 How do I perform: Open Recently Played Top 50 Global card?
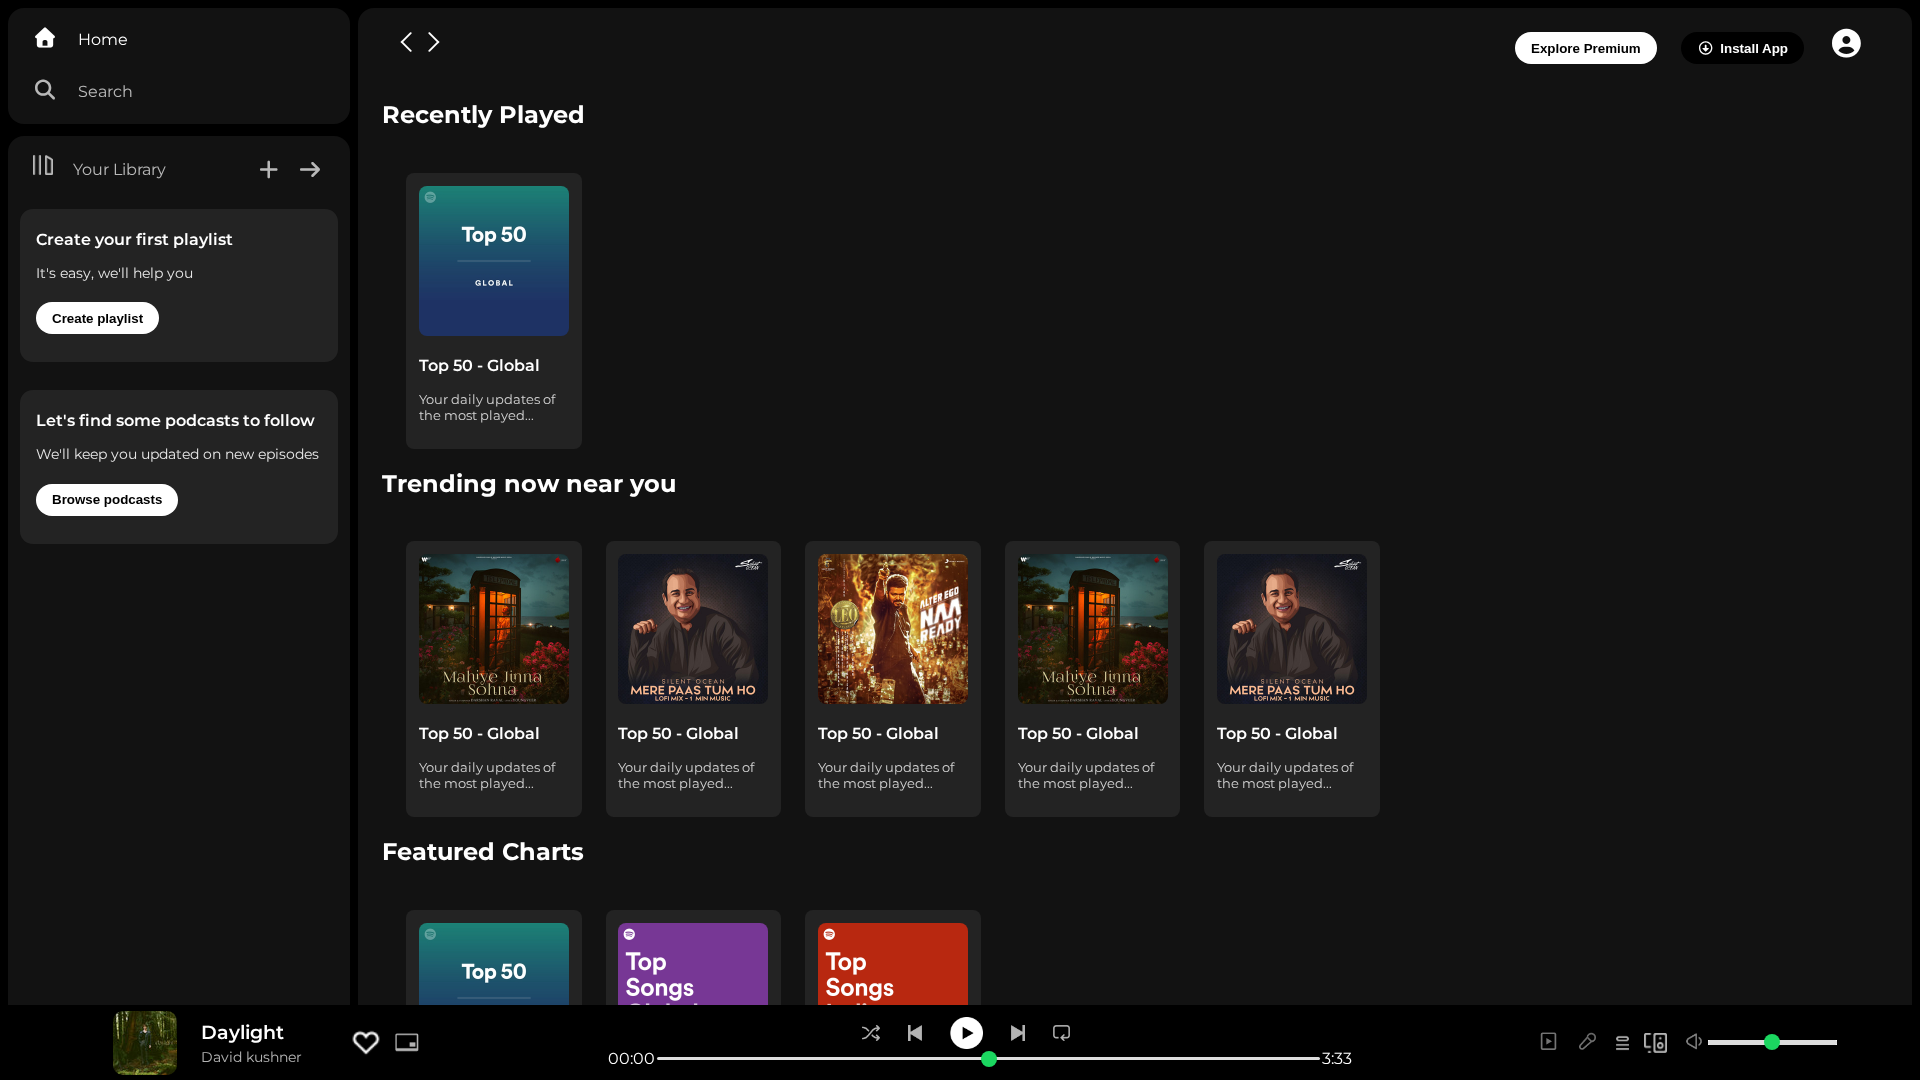click(494, 311)
